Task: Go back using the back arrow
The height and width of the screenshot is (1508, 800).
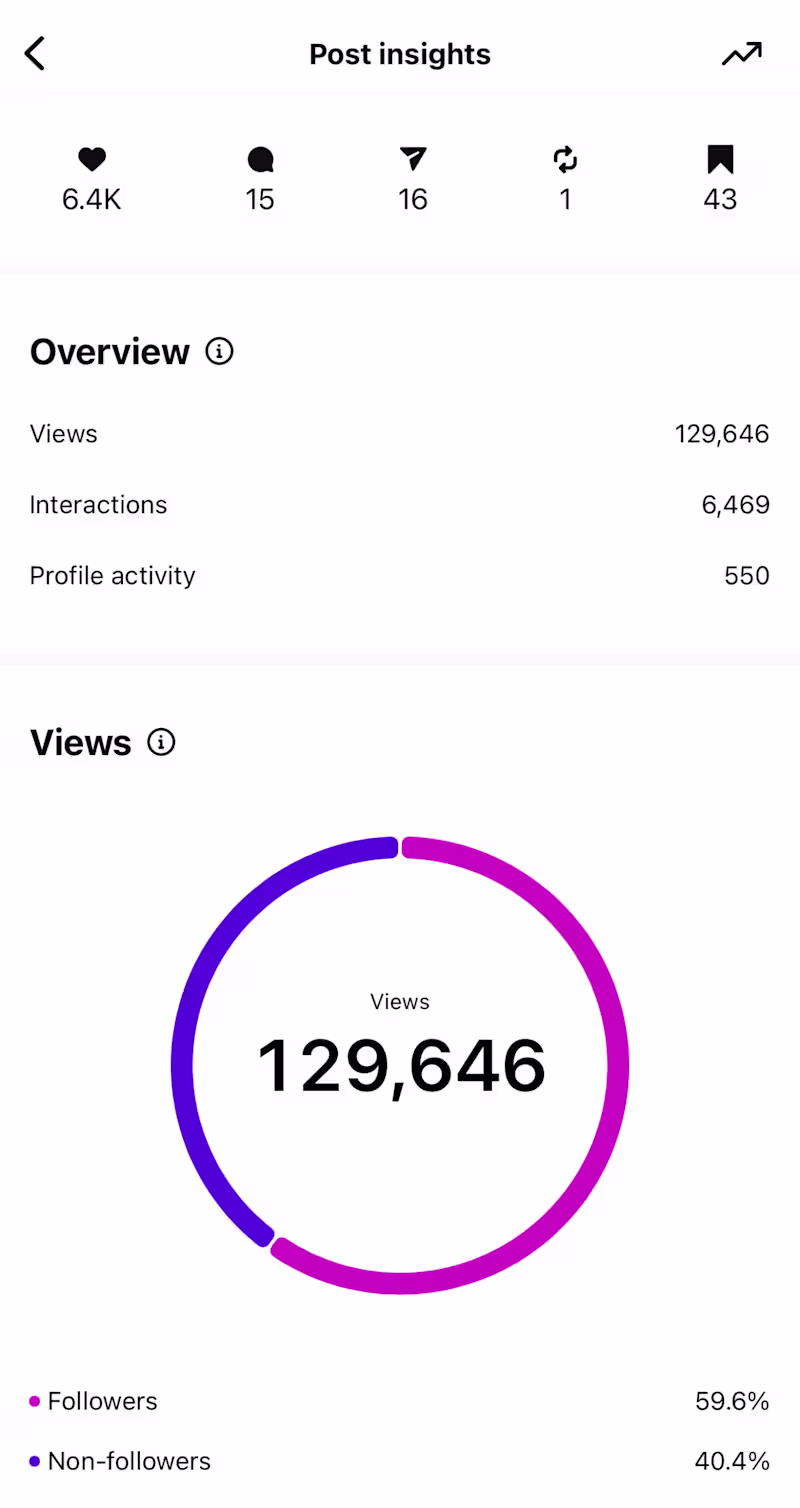Action: pyautogui.click(x=35, y=53)
